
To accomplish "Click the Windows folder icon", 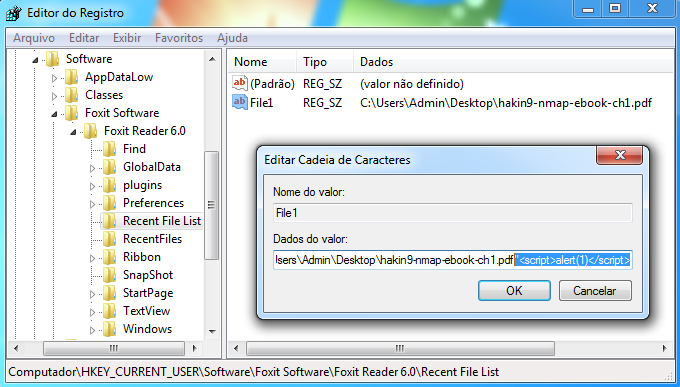I will (x=110, y=329).
